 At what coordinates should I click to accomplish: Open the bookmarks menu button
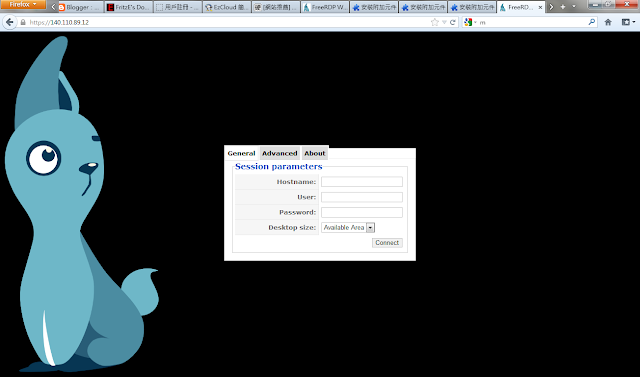pyautogui.click(x=628, y=22)
